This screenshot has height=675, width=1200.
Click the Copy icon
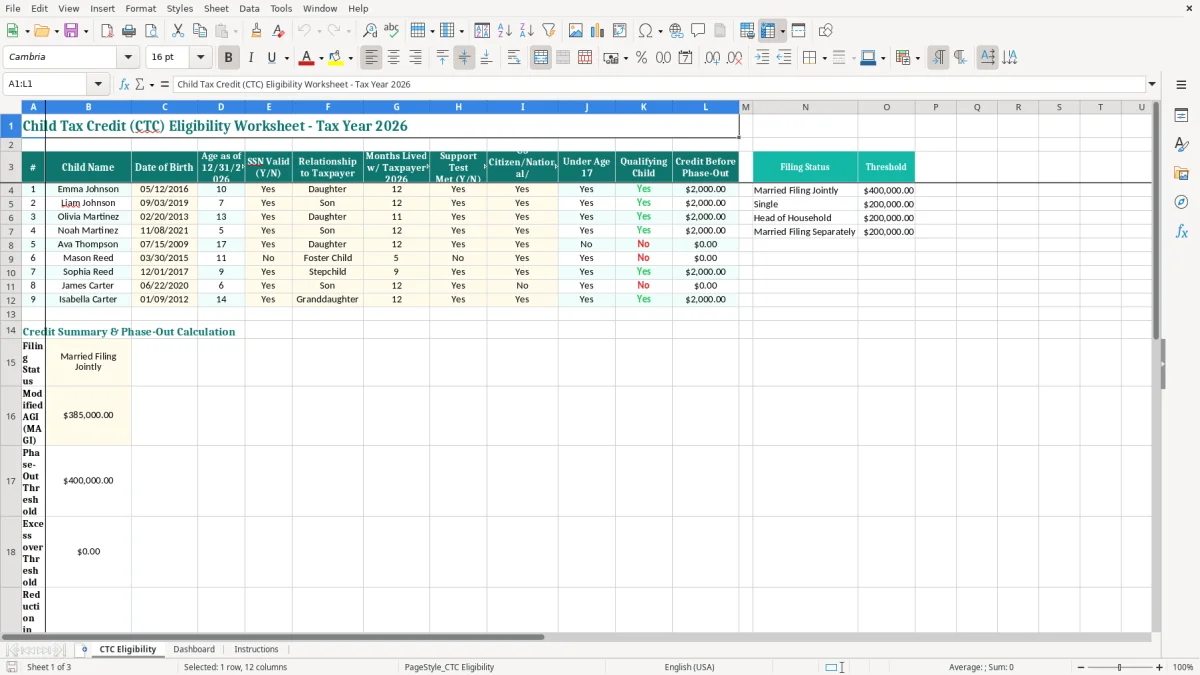coord(199,31)
